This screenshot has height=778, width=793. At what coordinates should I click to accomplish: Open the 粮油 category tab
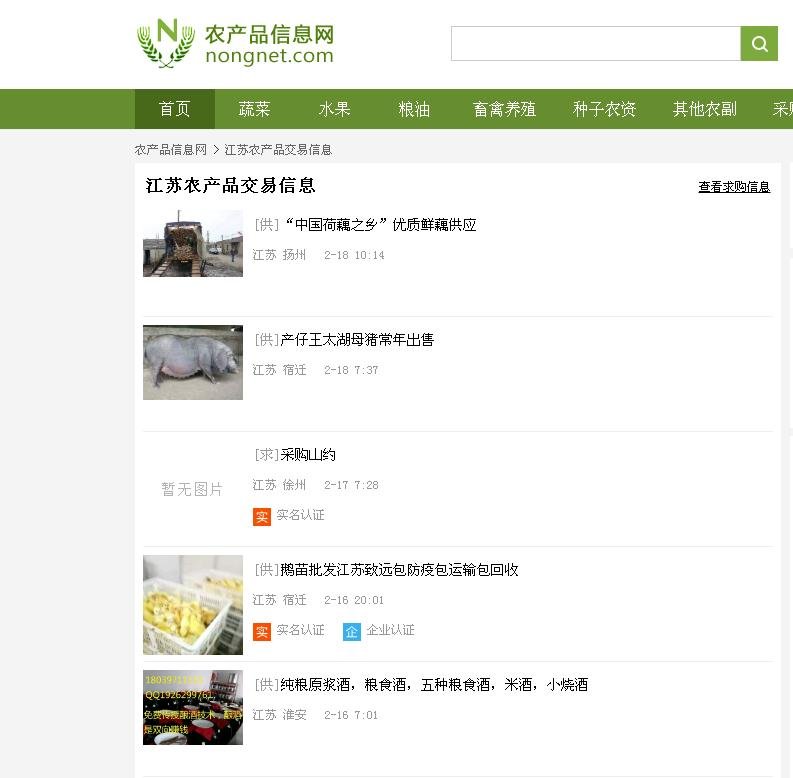tap(415, 109)
